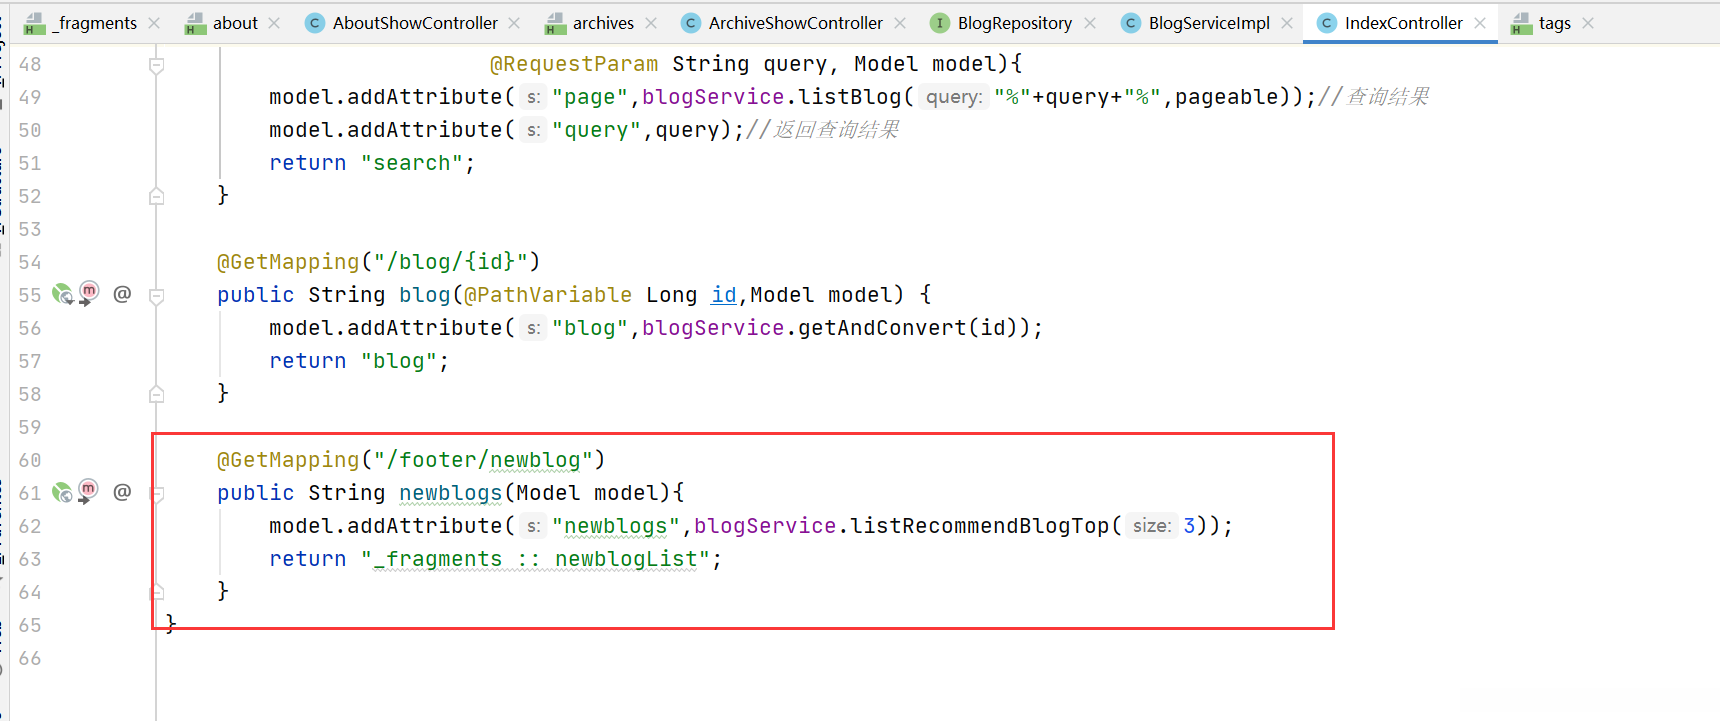Viewport: 1720px width, 721px height.
Task: Click the @GetMapping("/footer/newblog") annotation
Action: point(411,460)
